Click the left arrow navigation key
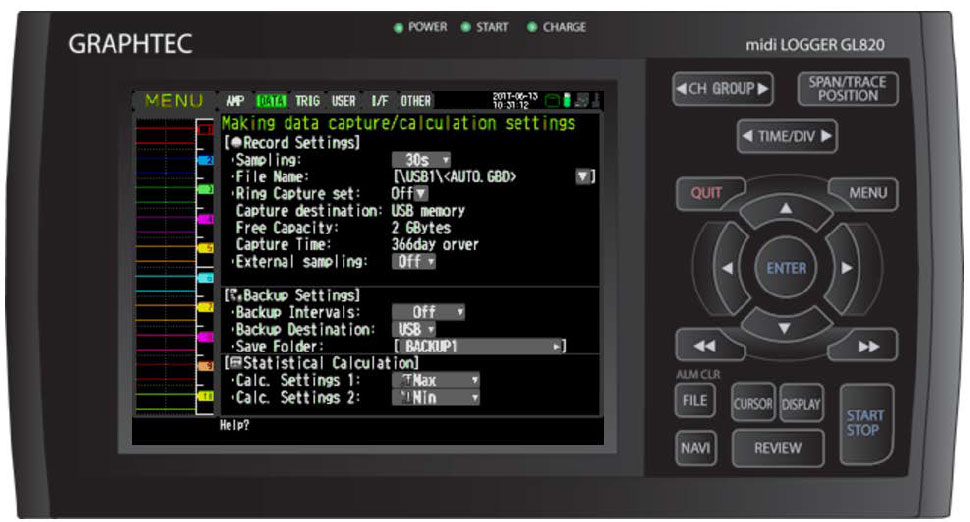The width and height of the screenshot is (970, 522). (729, 268)
